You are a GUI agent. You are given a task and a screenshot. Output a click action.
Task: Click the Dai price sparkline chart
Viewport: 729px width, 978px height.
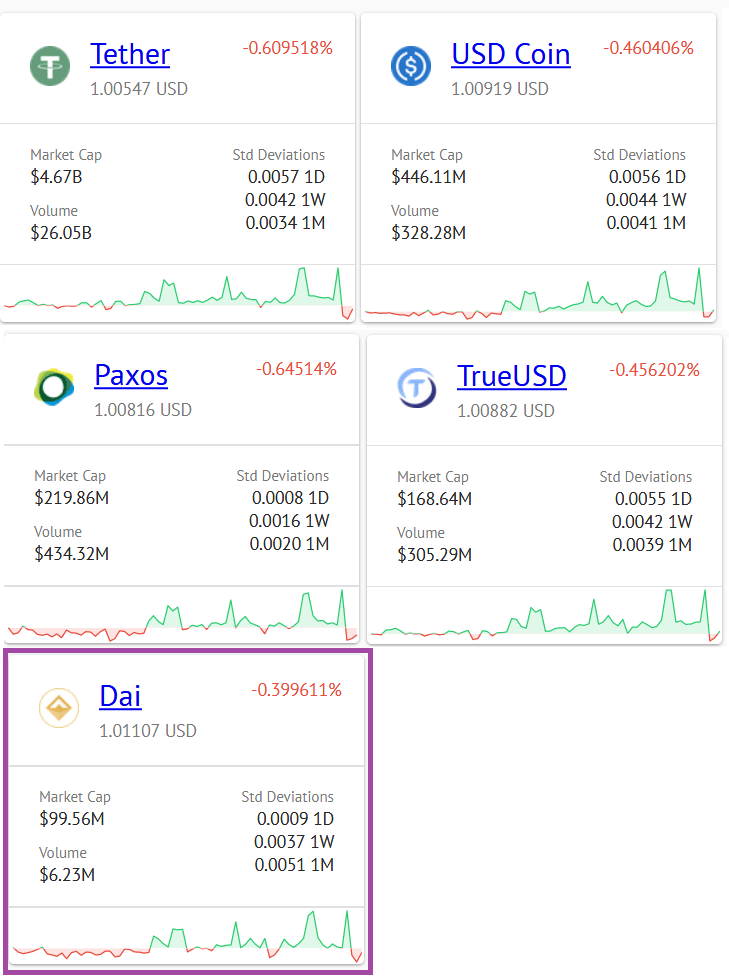[x=186, y=936]
